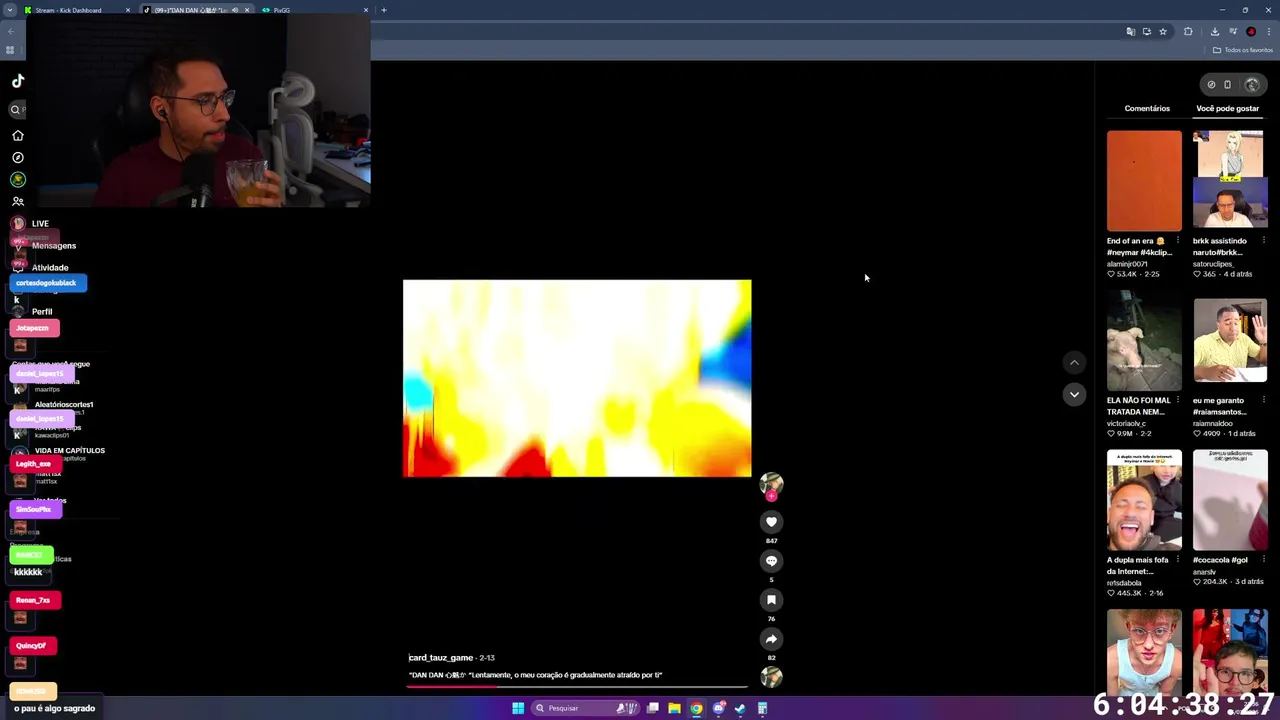1280x720 pixels.
Task: Click the Chrome translate page icon
Action: [x=1131, y=31]
